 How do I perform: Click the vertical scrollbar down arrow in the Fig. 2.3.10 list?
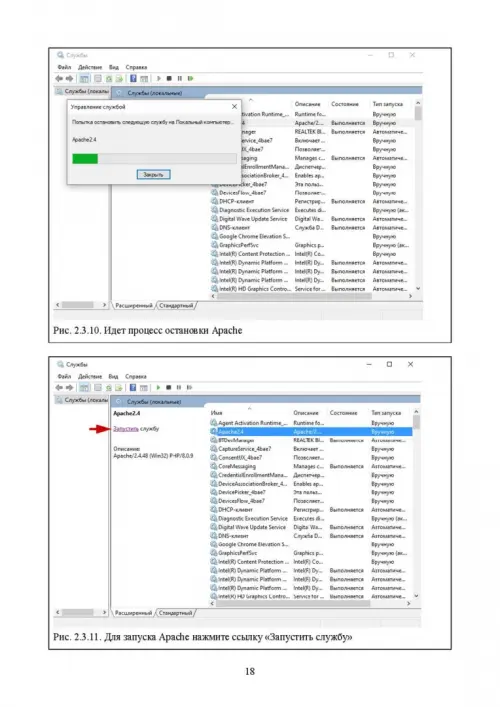click(418, 289)
